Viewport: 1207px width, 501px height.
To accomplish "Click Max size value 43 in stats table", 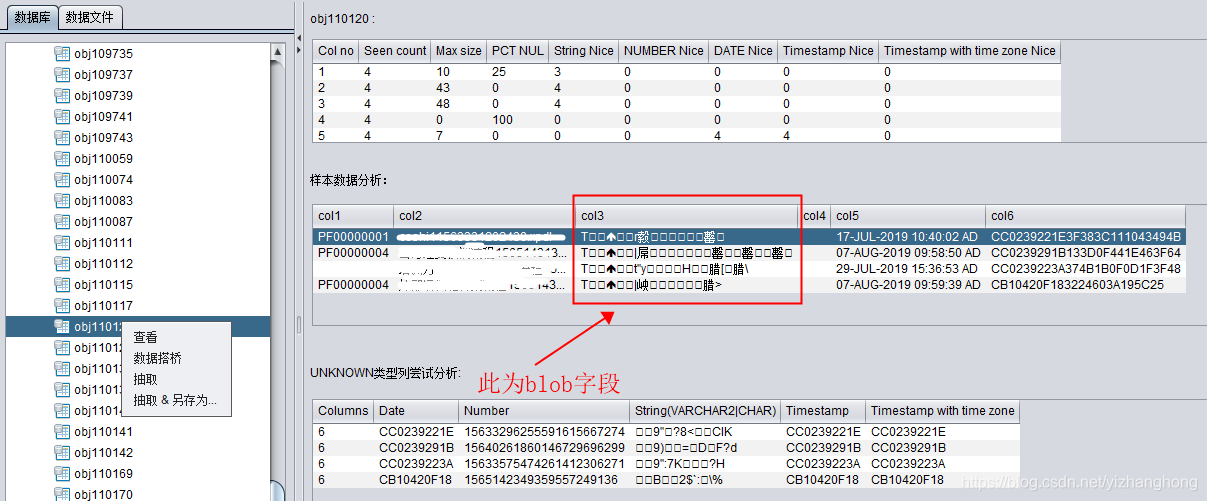I will click(x=459, y=88).
